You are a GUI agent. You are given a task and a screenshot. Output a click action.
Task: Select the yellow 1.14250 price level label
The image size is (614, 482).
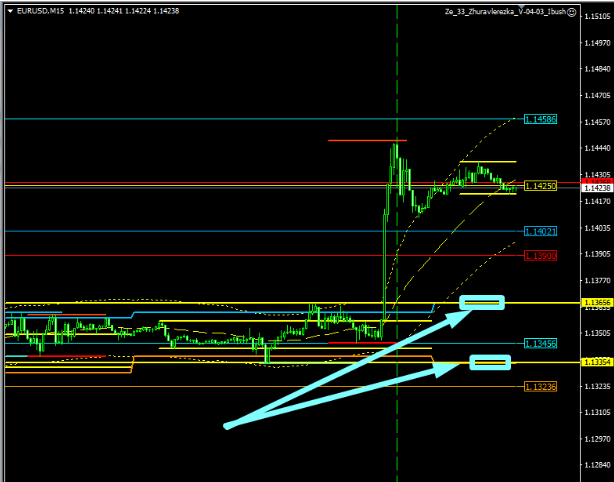(540, 186)
